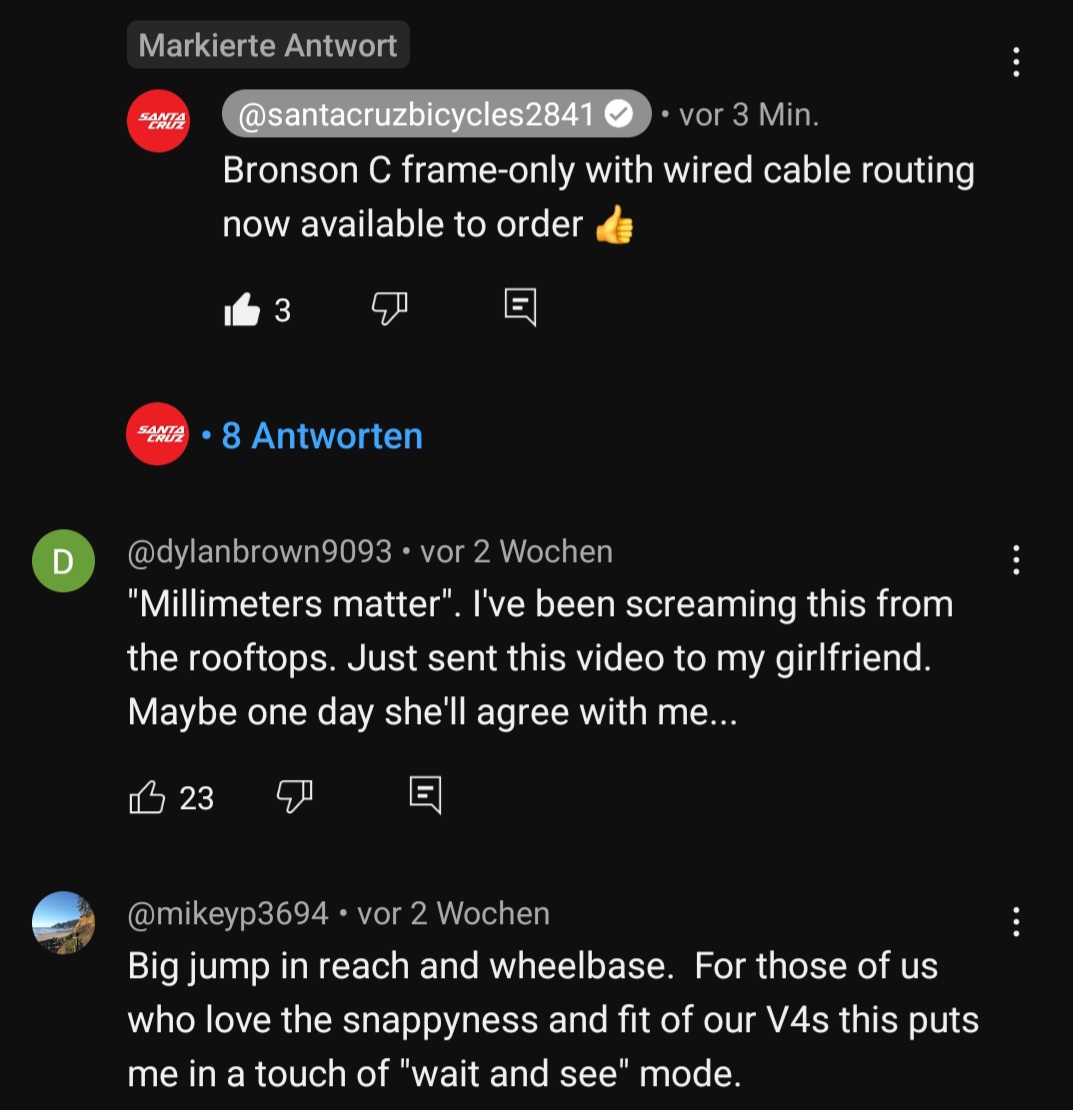
Task: Visit @mikeyp3694 channel handle
Action: [228, 914]
